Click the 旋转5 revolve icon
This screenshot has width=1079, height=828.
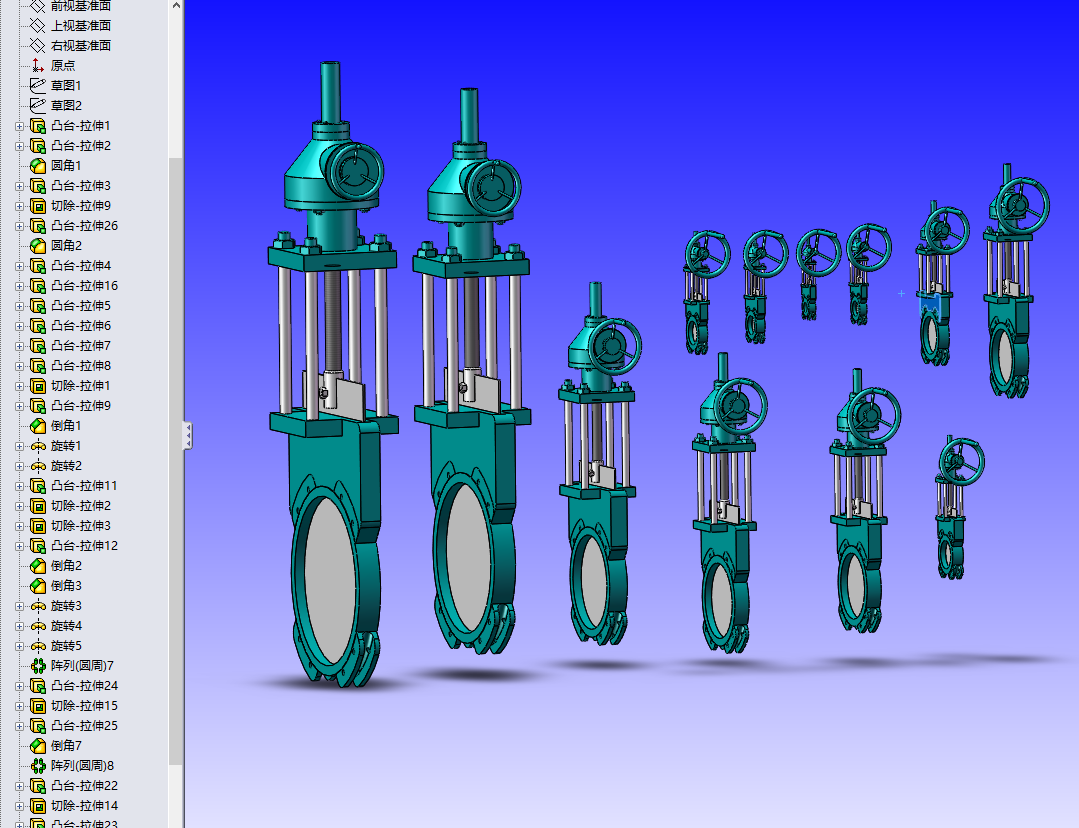[x=38, y=646]
